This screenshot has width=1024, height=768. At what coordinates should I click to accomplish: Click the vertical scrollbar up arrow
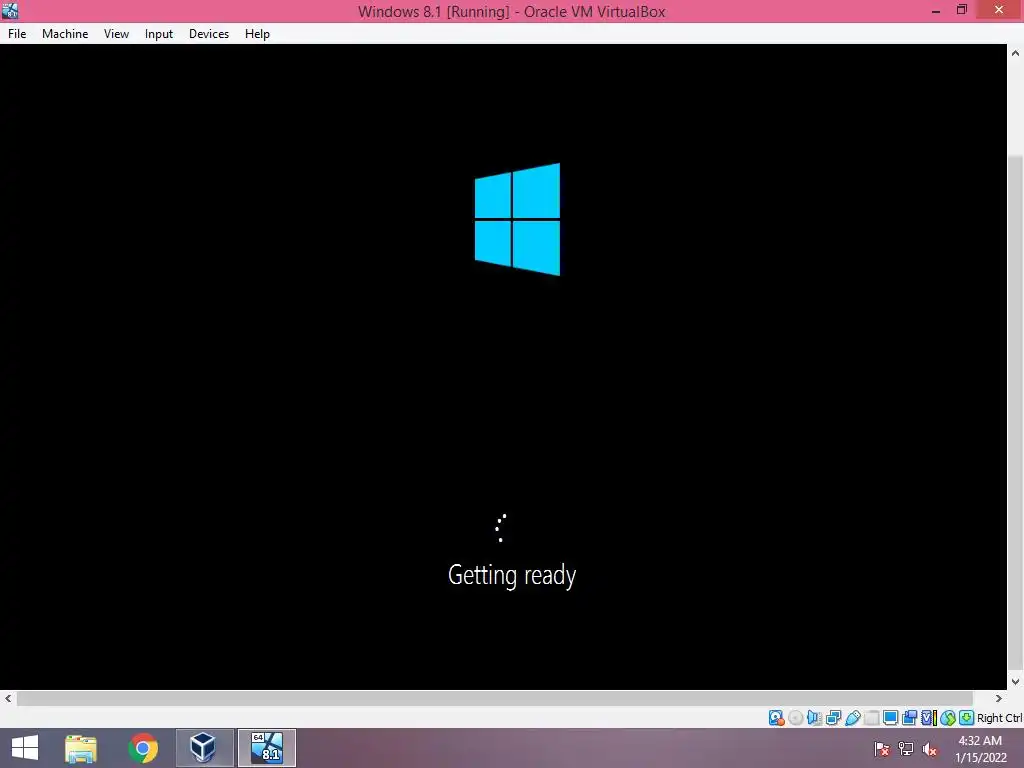point(1016,54)
